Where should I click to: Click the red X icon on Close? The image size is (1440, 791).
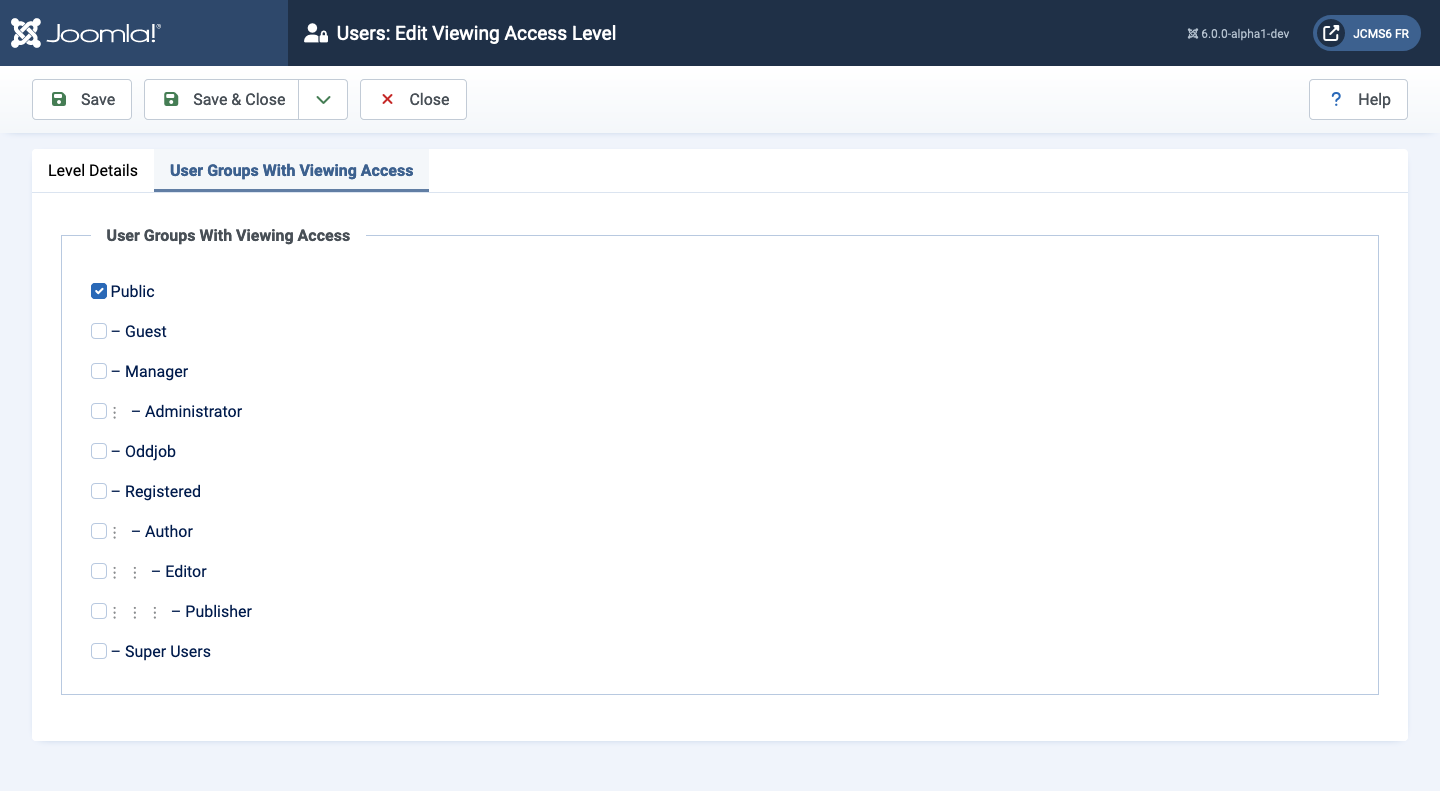[387, 99]
